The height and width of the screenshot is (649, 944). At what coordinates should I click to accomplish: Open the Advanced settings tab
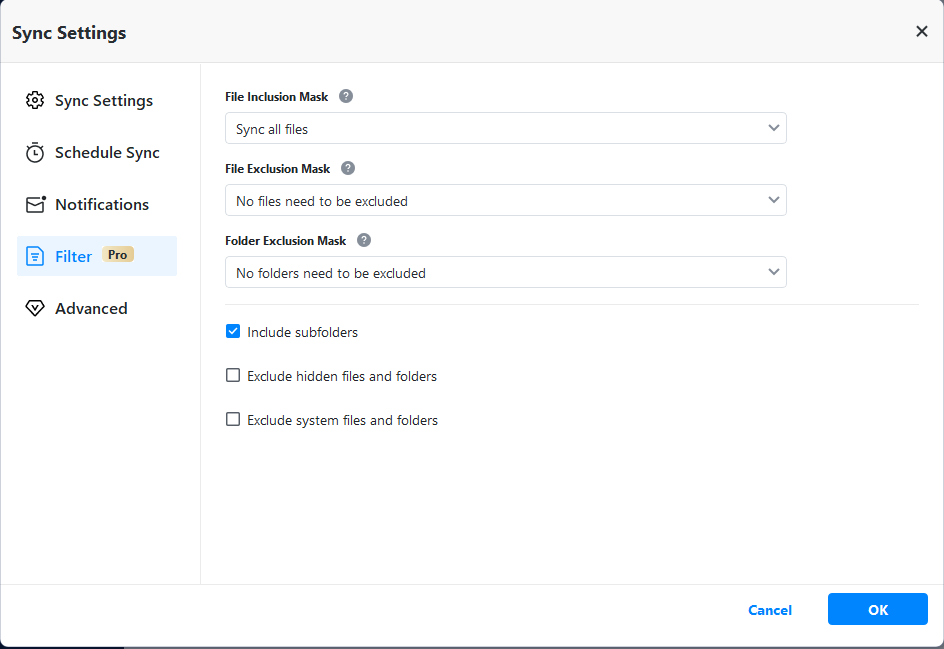click(91, 309)
